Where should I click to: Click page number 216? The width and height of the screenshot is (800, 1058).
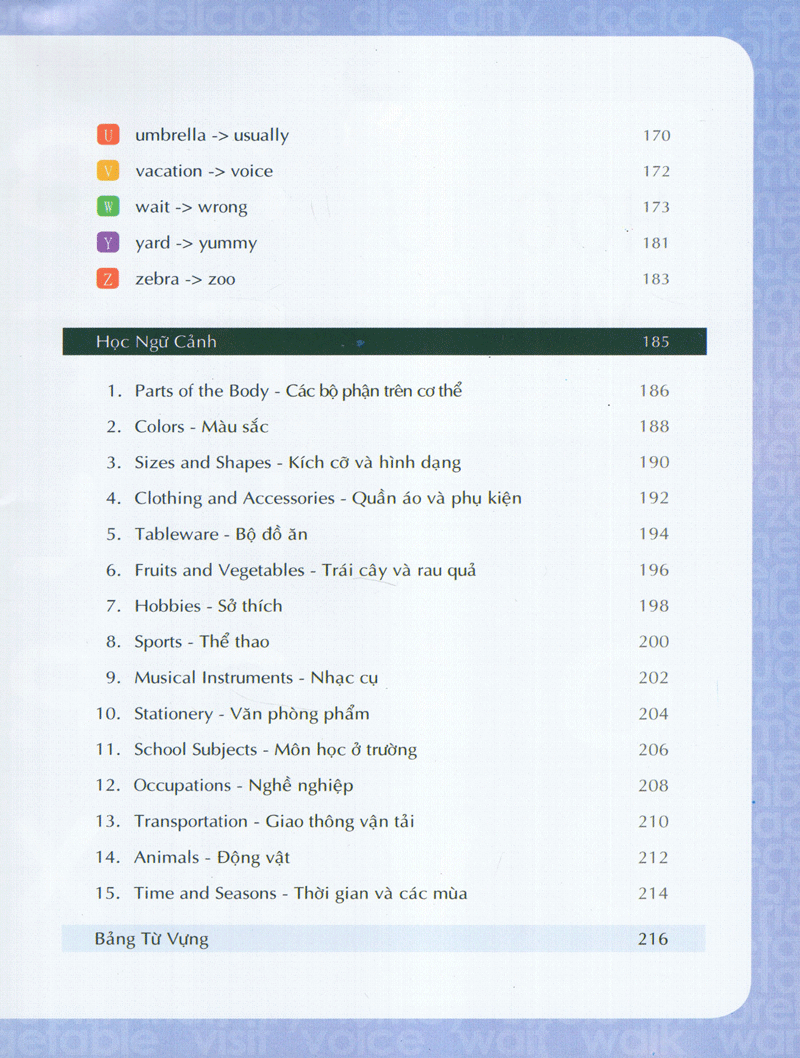pyautogui.click(x=653, y=939)
